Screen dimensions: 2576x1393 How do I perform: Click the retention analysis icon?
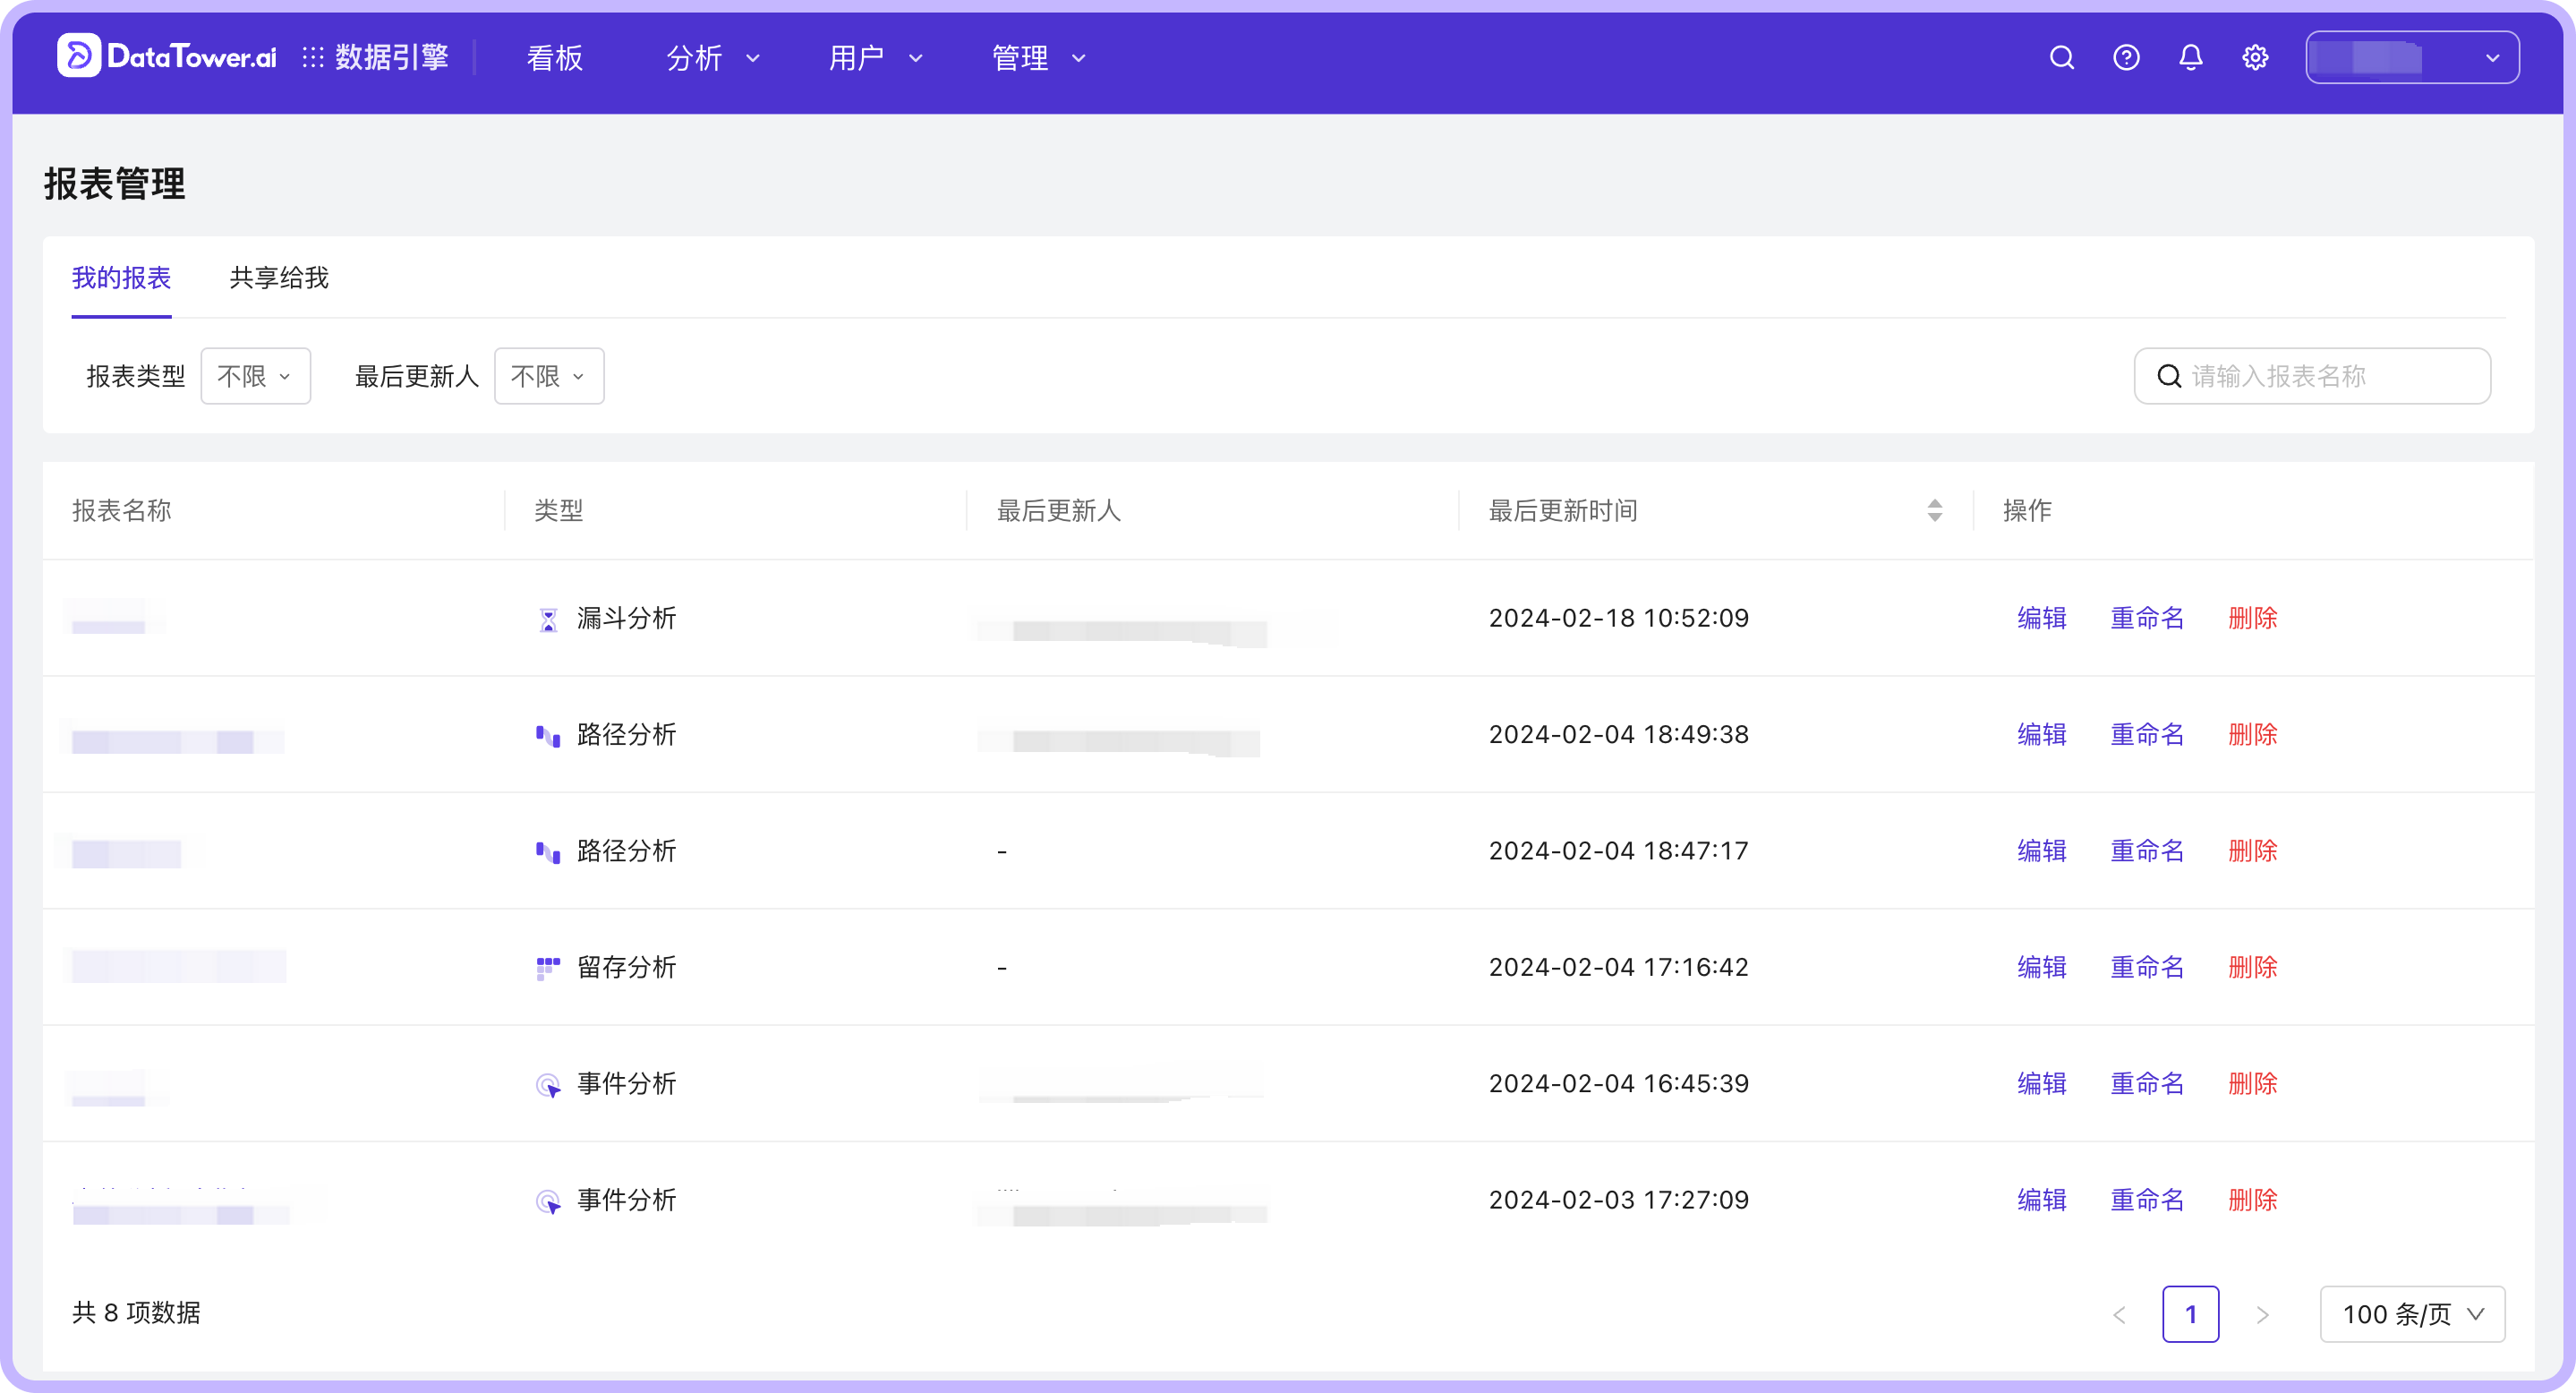coord(549,967)
